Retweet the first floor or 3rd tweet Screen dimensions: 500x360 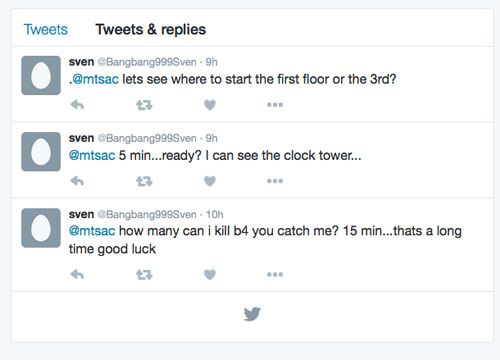pos(144,105)
